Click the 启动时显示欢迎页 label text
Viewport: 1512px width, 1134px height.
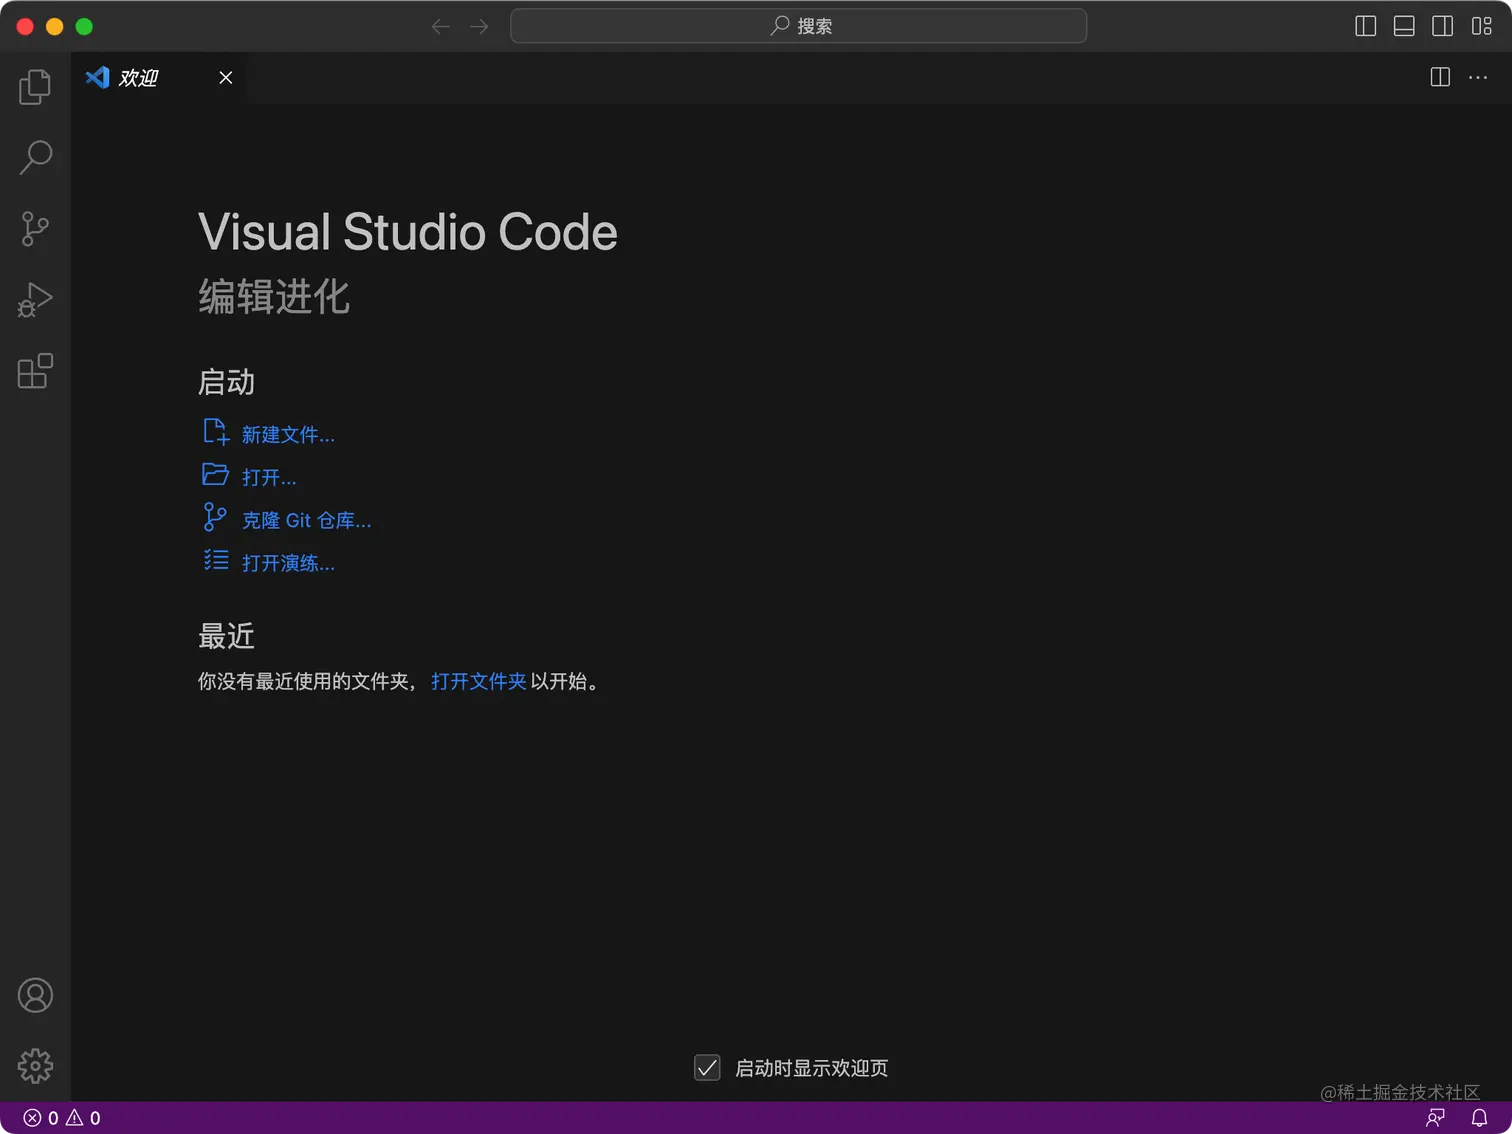tap(811, 1068)
